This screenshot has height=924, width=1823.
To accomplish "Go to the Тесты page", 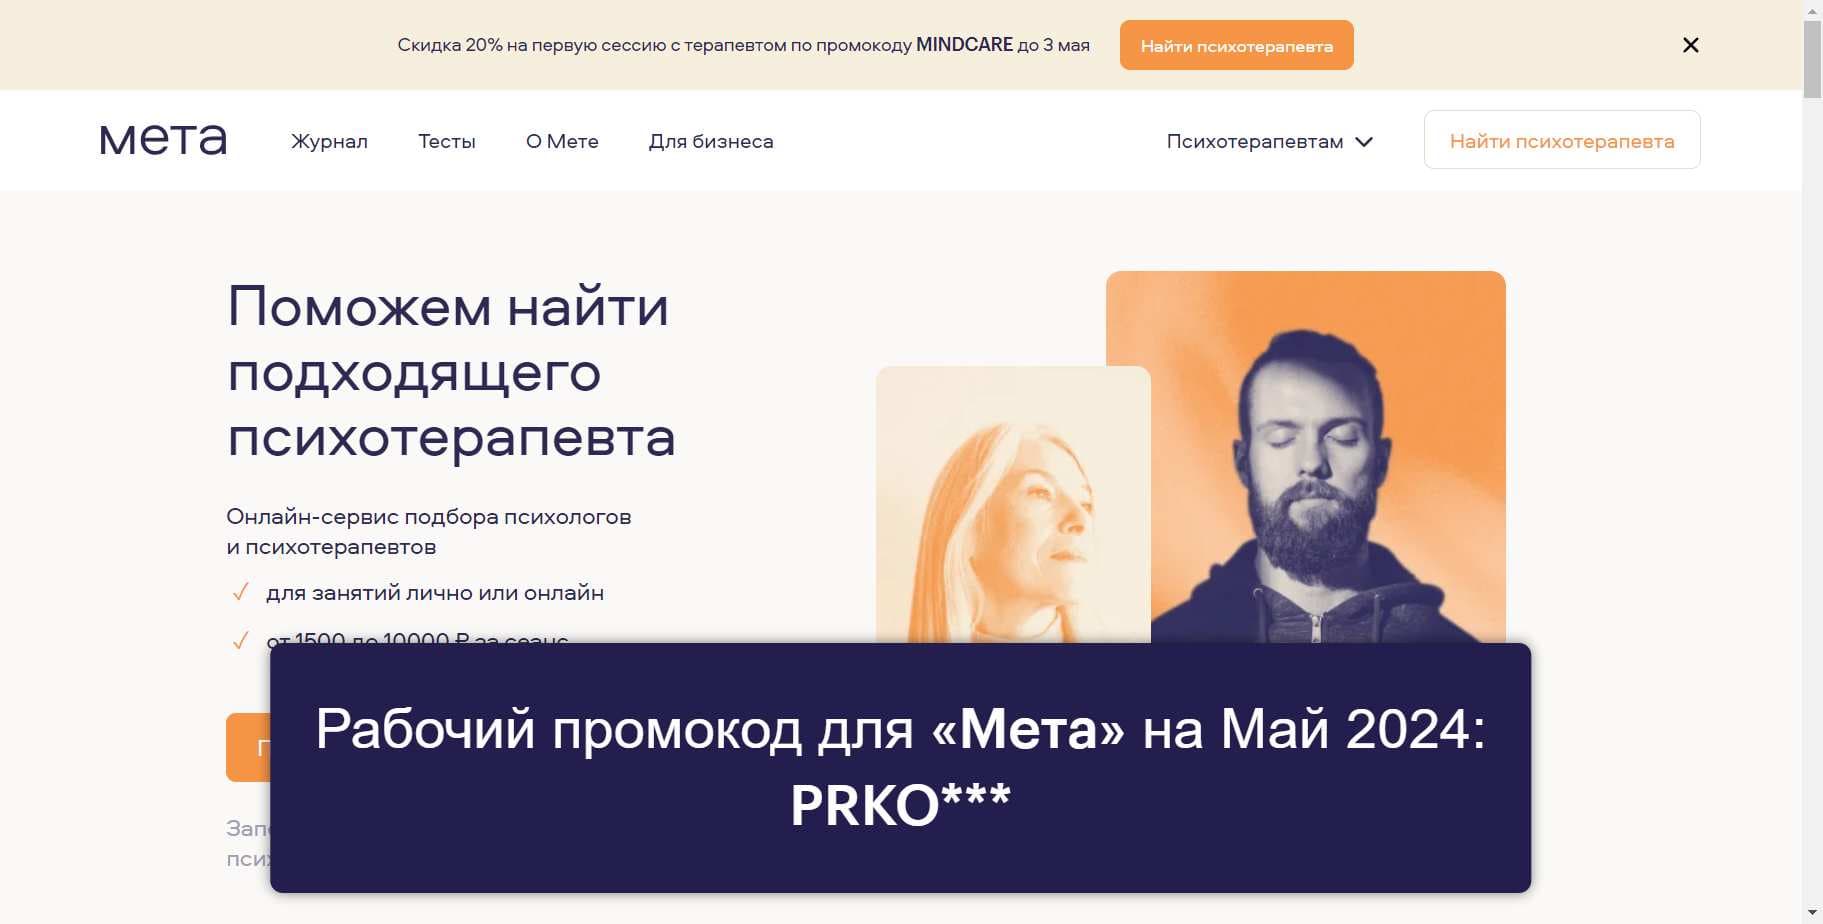I will tap(447, 141).
